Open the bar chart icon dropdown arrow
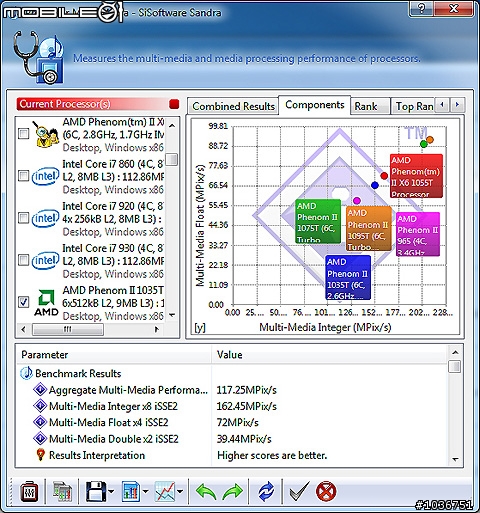Image resolution: width=480 pixels, height=513 pixels. pyautogui.click(x=145, y=491)
